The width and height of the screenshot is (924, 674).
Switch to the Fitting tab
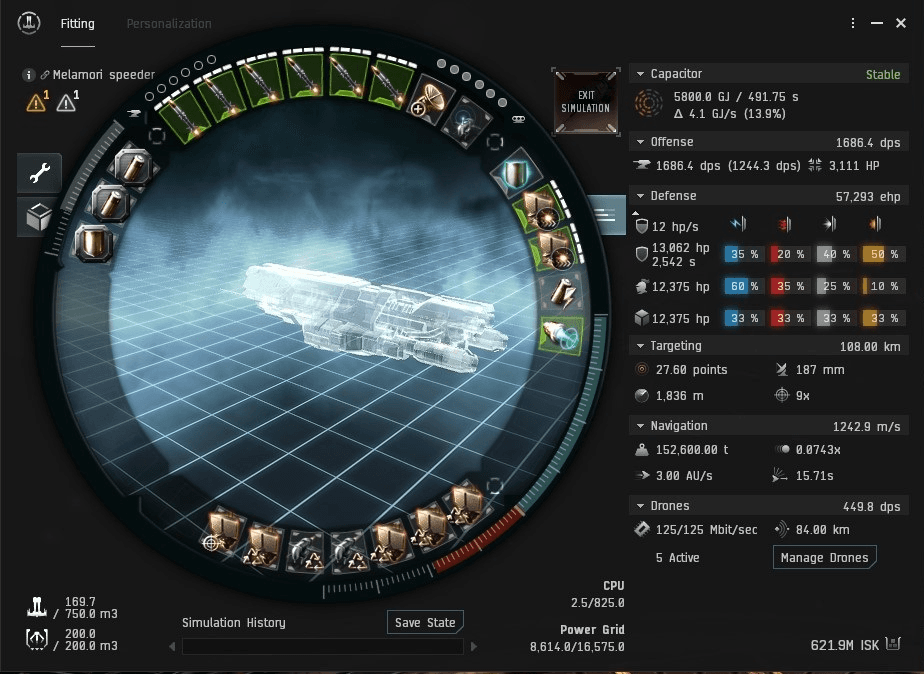point(77,24)
